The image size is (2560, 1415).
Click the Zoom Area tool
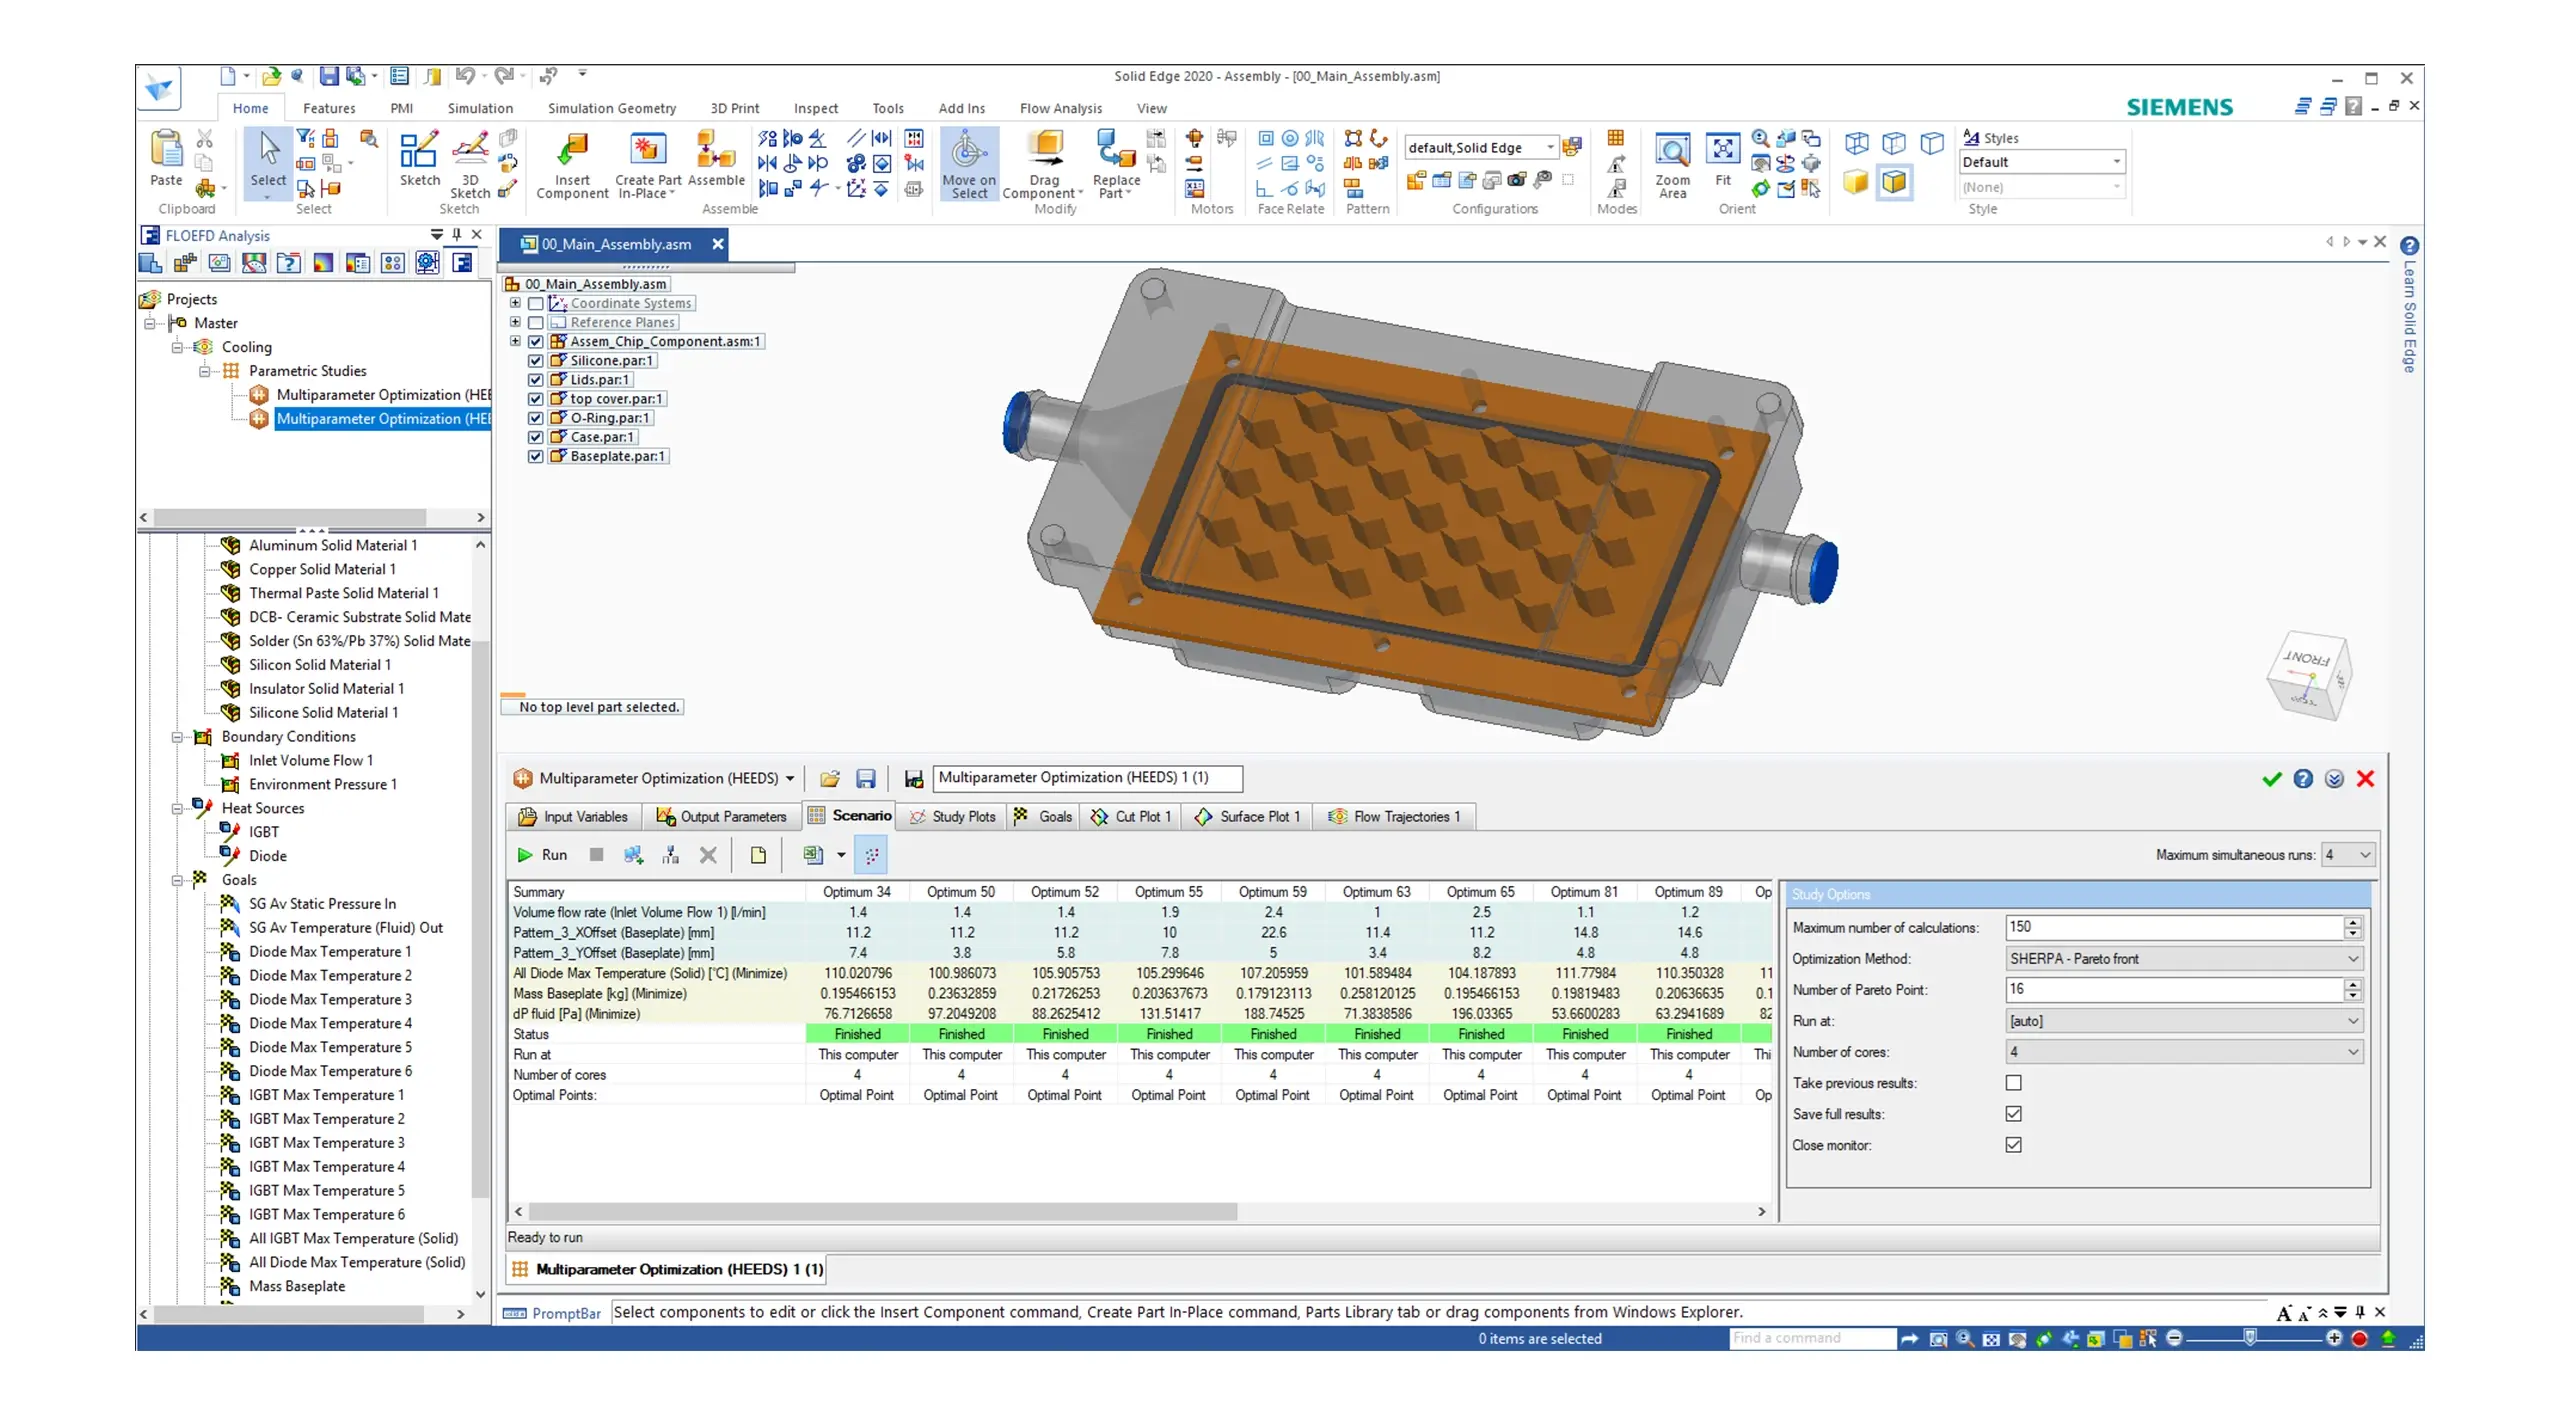1672,149
